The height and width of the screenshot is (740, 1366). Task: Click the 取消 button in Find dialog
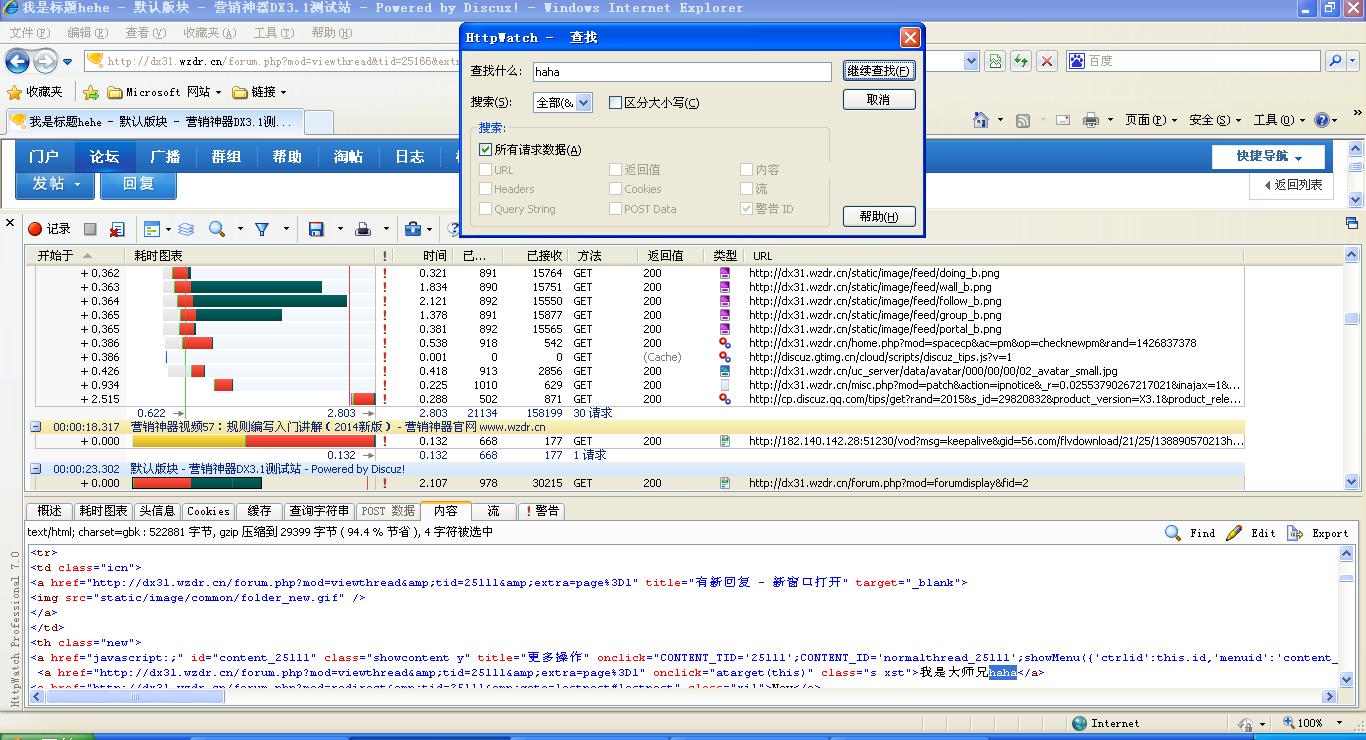pos(879,100)
